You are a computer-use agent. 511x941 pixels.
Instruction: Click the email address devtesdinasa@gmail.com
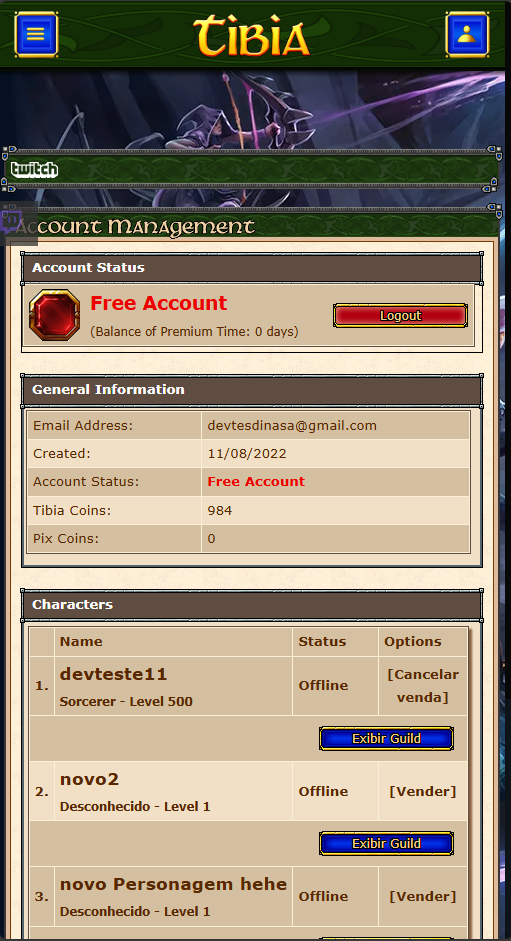292,425
